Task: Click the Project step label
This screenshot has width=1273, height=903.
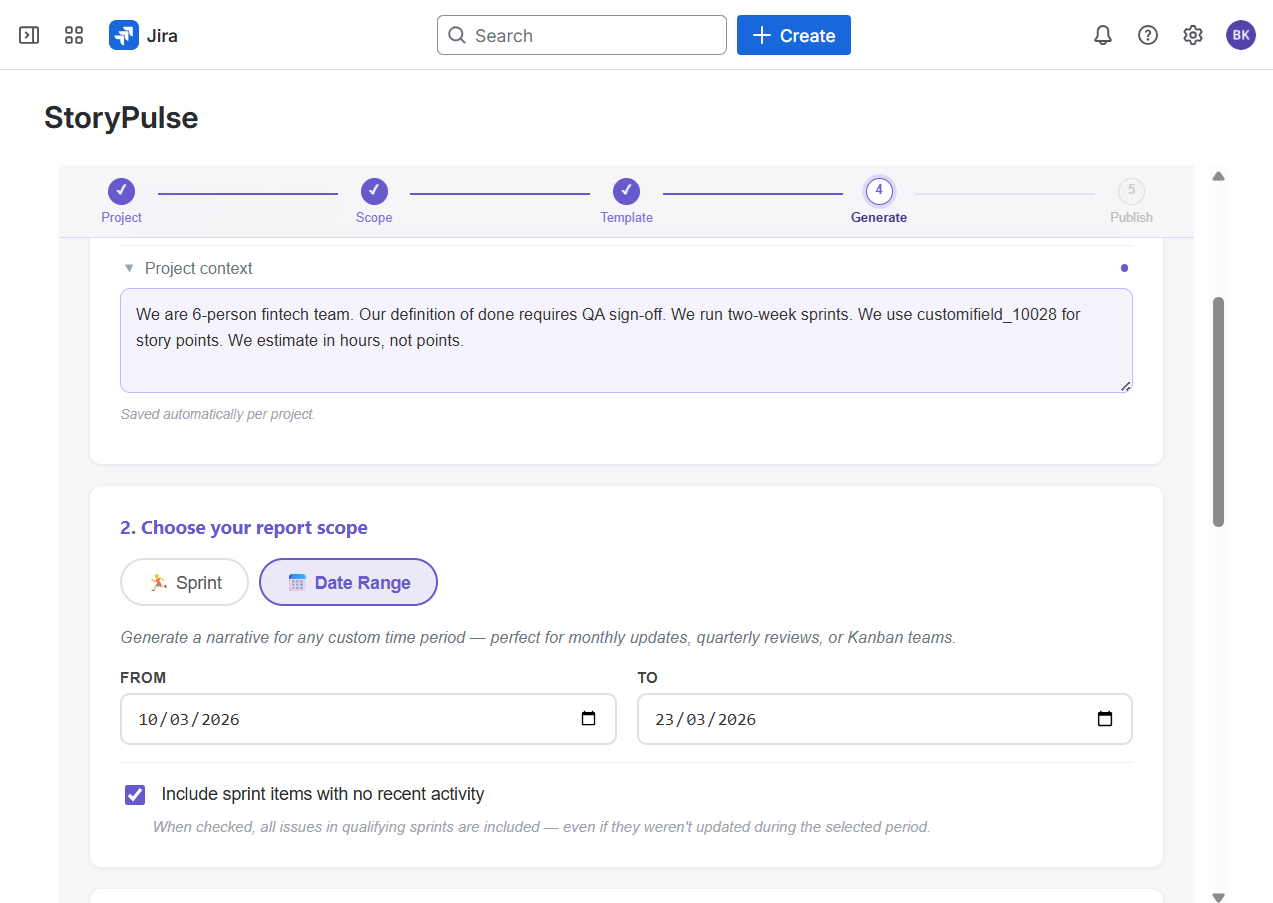Action: pyautogui.click(x=121, y=217)
